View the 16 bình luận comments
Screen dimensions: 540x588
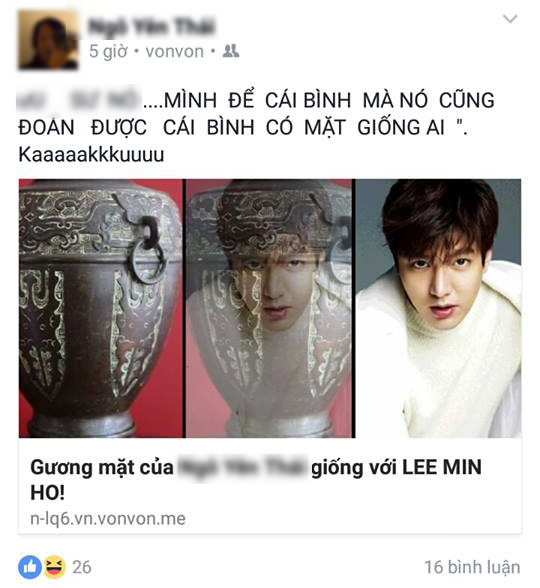472,567
